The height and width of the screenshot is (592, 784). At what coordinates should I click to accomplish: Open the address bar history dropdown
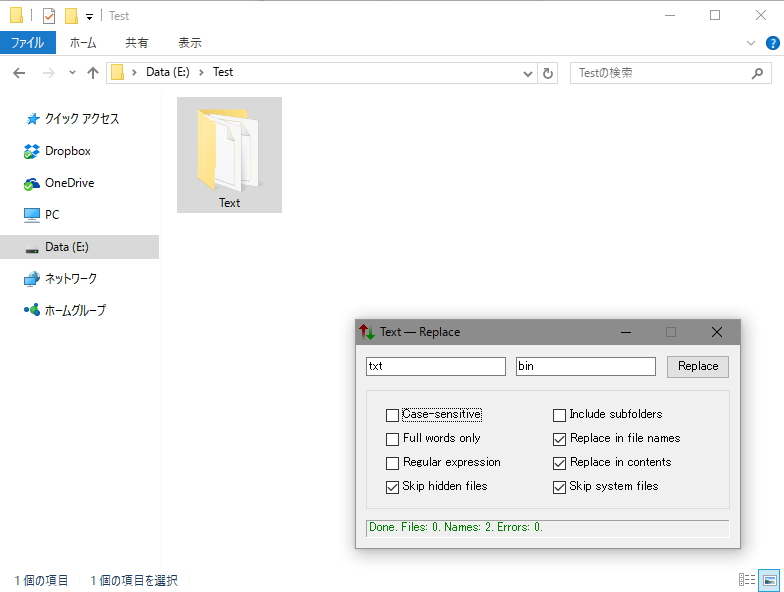tap(528, 74)
